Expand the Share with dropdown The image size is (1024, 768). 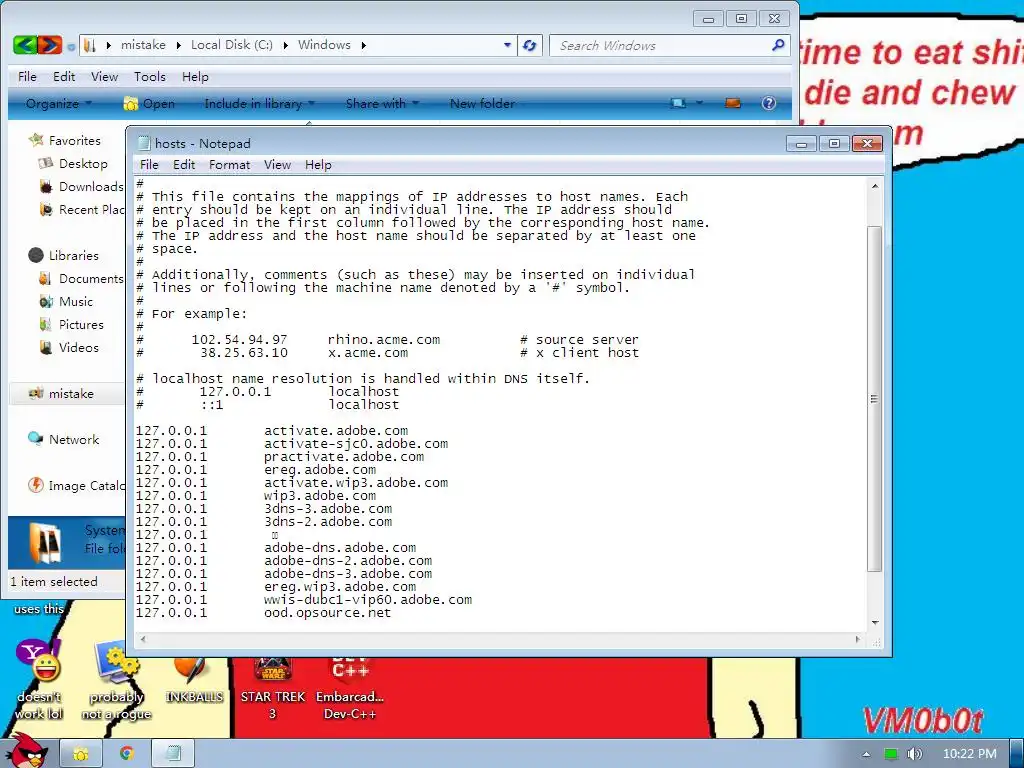(x=382, y=104)
